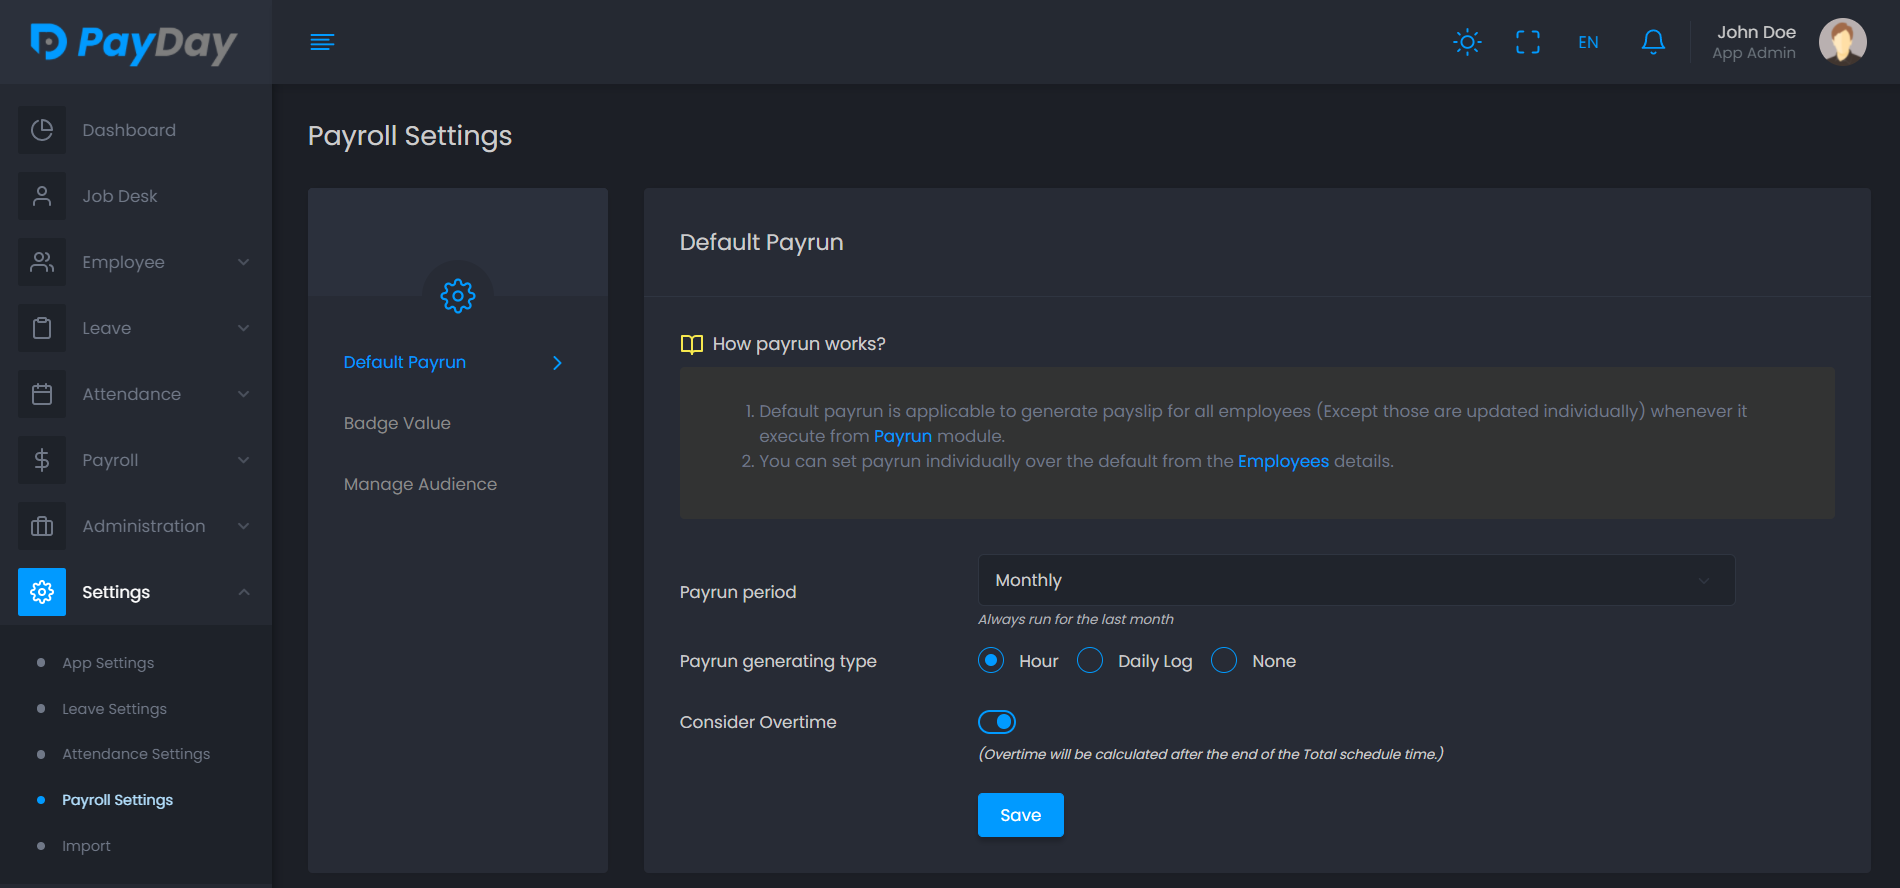Enter fullscreen mode via the frame icon
The height and width of the screenshot is (888, 1900).
click(1527, 42)
